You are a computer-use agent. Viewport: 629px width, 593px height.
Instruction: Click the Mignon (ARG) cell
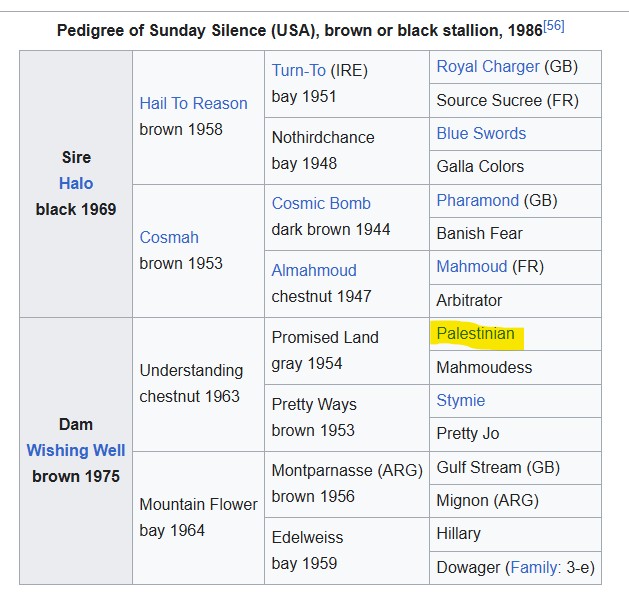(x=515, y=501)
